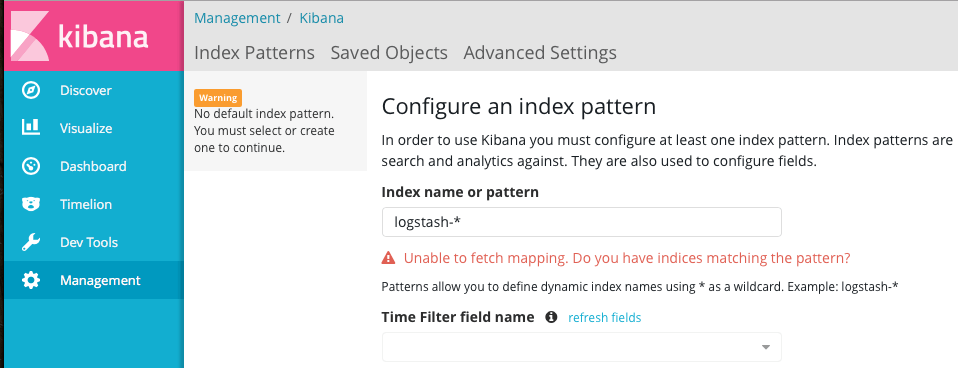Click the refresh fields link
Image resolution: width=958 pixels, height=368 pixels.
(x=604, y=317)
